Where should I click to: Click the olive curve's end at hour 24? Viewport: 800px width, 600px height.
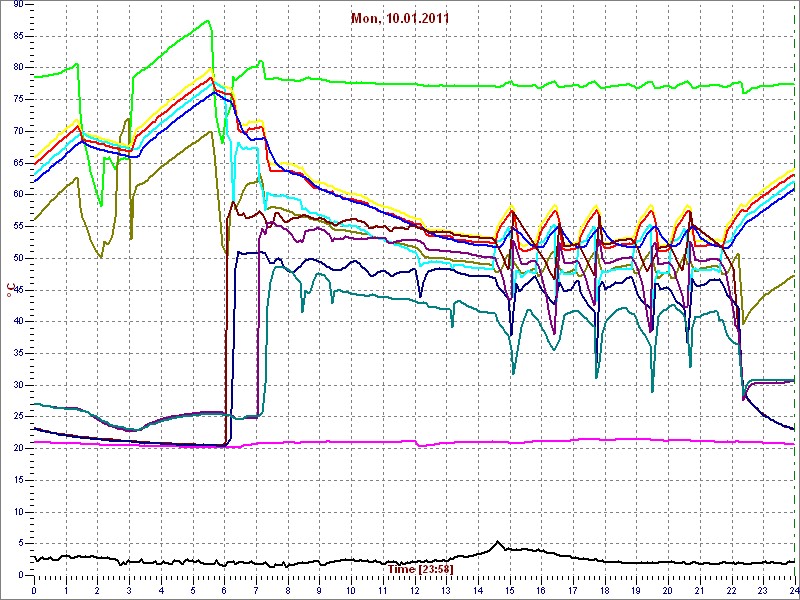(x=793, y=275)
